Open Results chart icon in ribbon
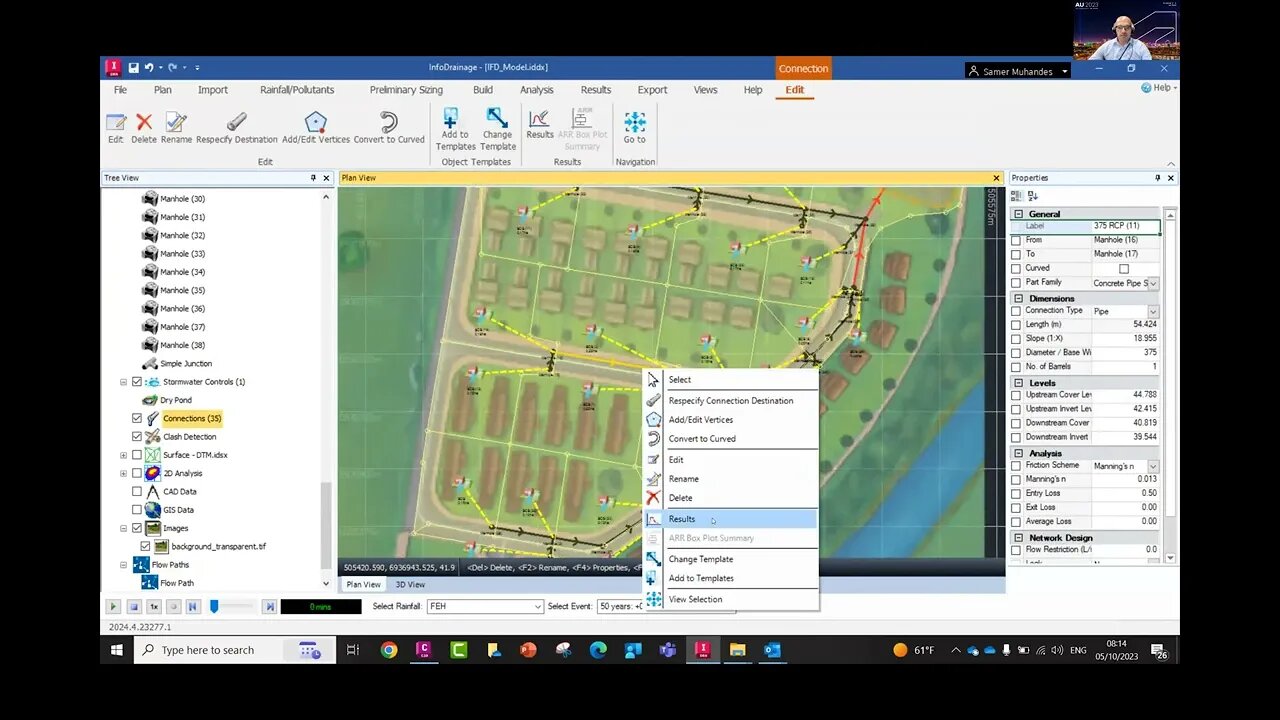This screenshot has height=720, width=1280. tap(539, 119)
